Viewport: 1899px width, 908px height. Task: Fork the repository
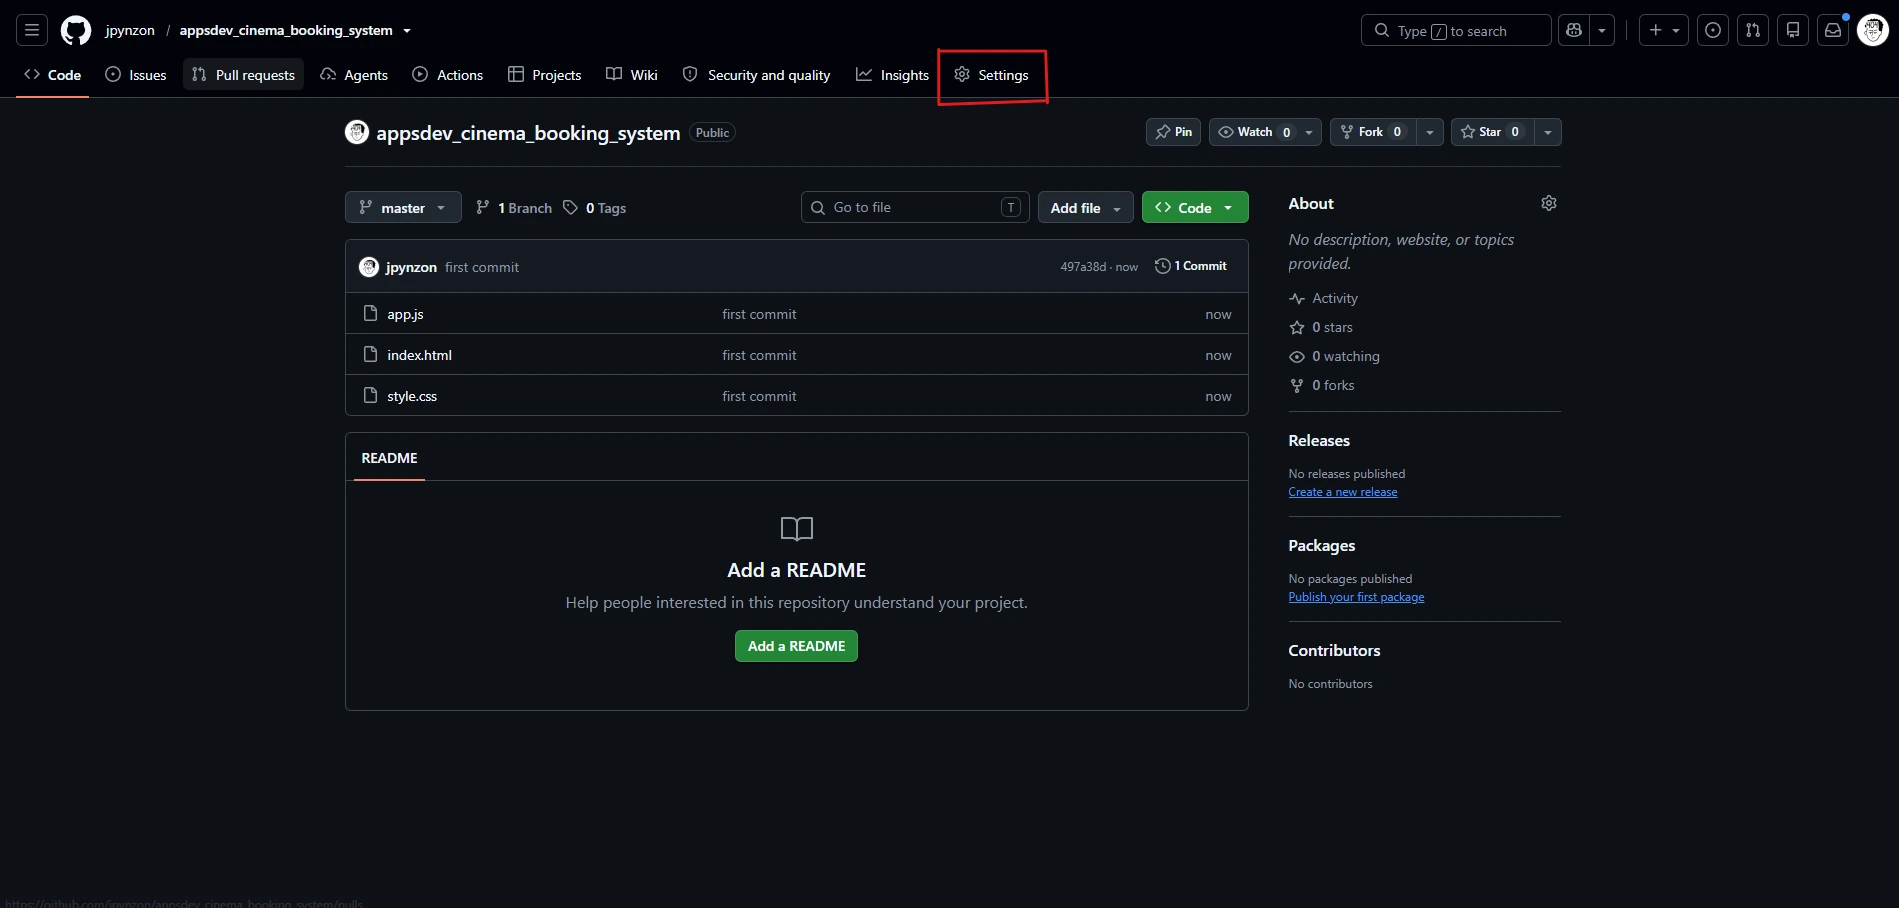[x=1373, y=132]
